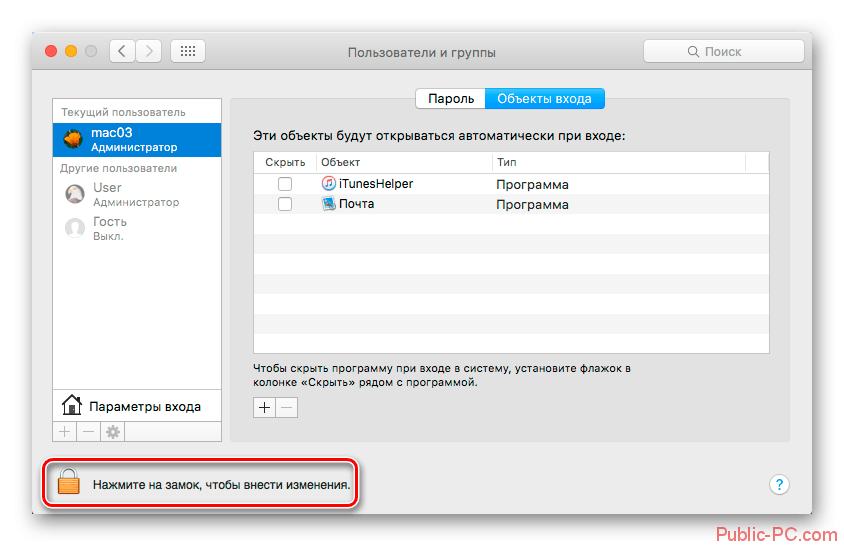
Task: Sort the list by Тип column header
Action: [x=618, y=162]
